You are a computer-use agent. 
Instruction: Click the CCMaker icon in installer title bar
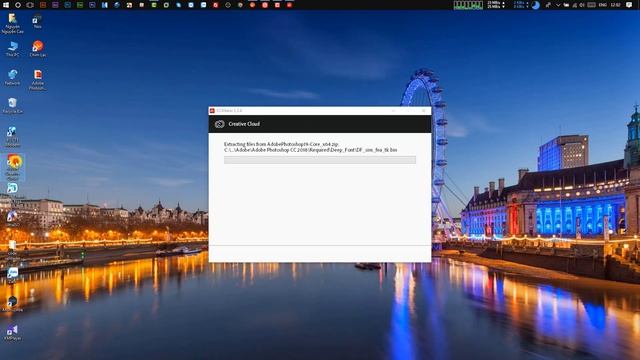point(212,111)
